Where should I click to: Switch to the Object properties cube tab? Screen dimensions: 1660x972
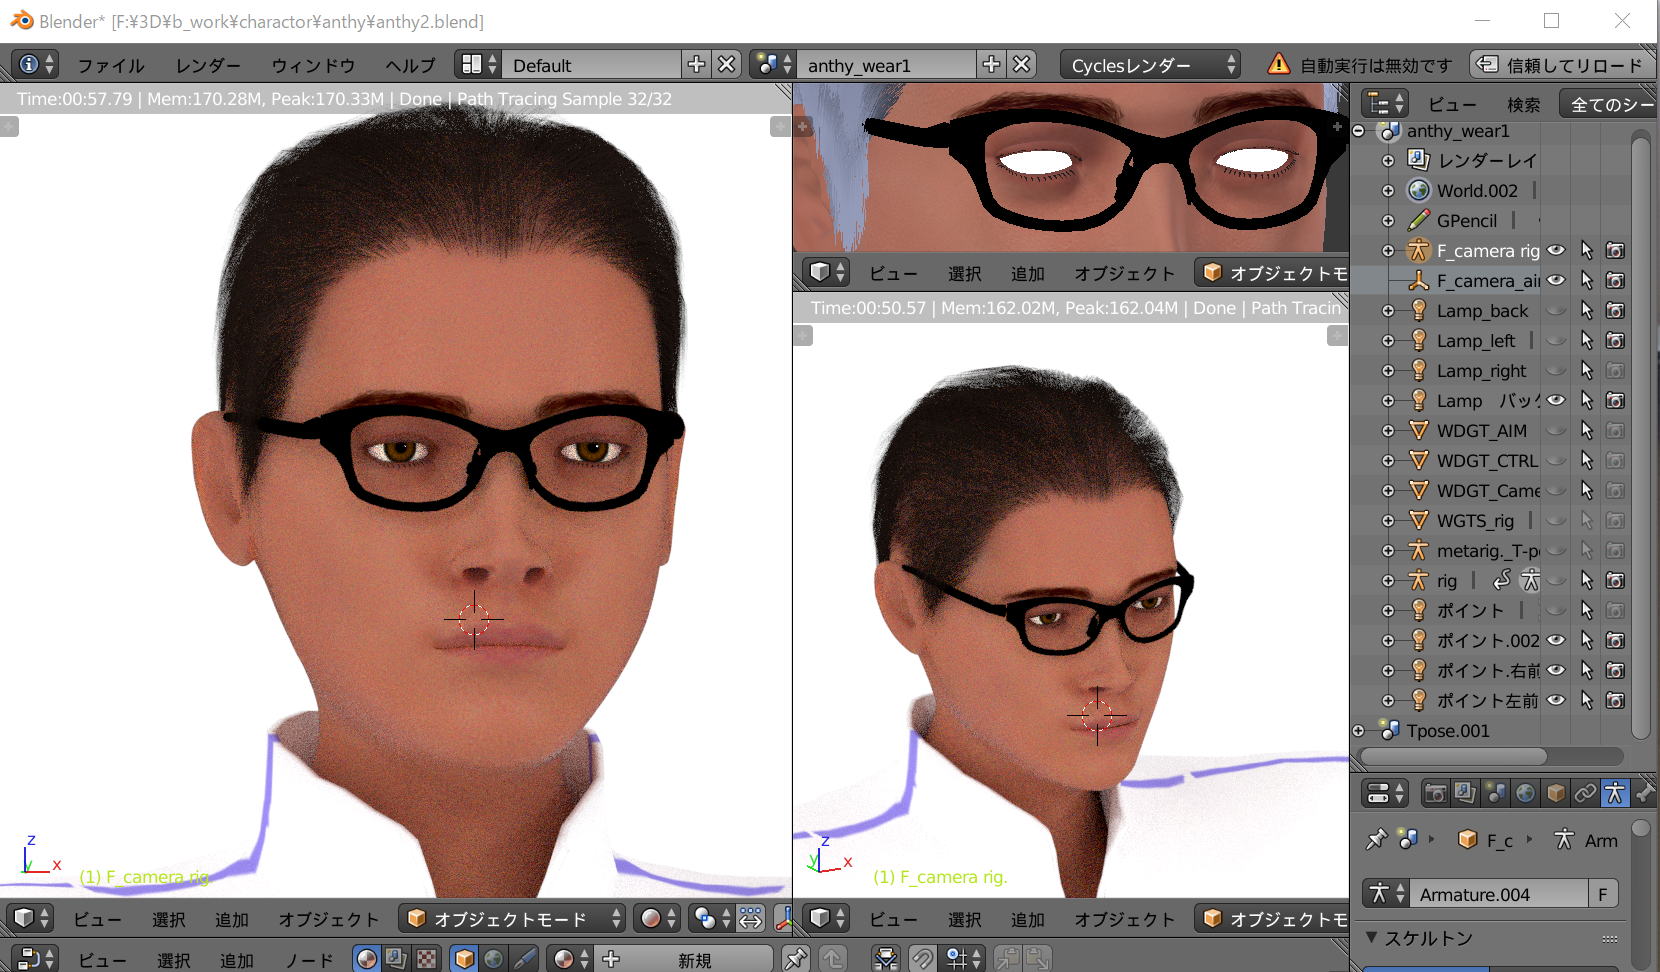(x=1555, y=793)
